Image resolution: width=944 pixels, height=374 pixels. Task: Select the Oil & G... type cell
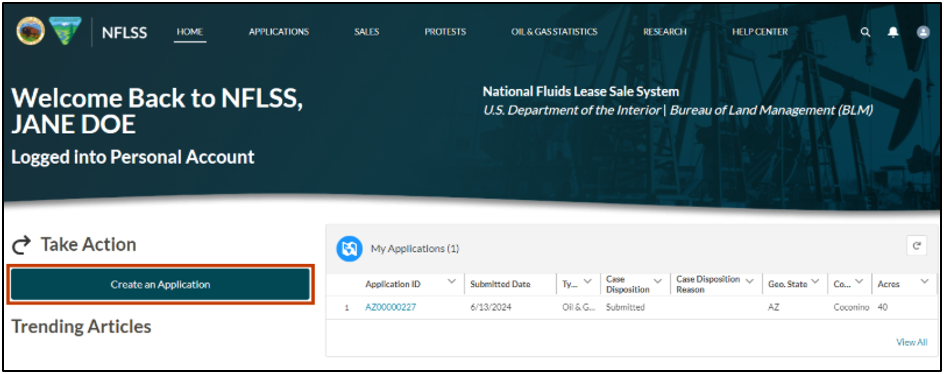click(x=579, y=307)
